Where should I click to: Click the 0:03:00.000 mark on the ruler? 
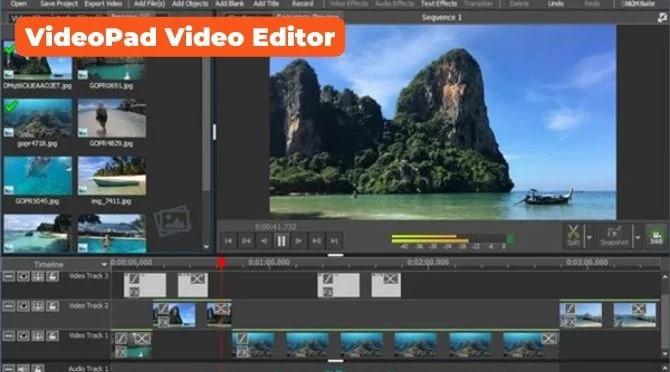coord(587,262)
